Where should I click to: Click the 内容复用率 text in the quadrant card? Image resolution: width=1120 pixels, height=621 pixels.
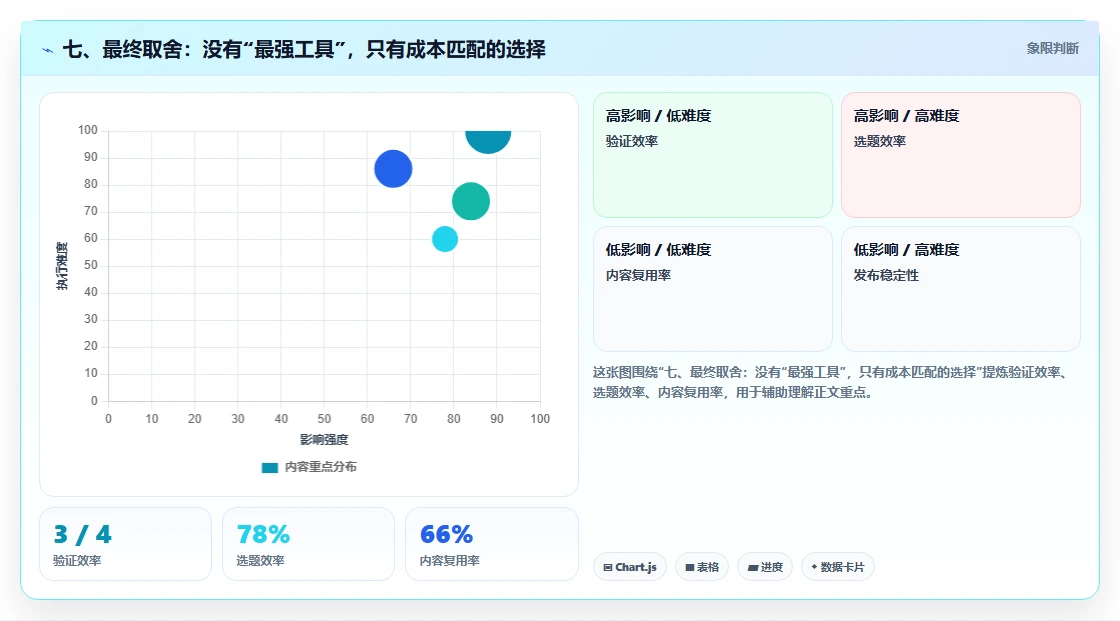638,275
